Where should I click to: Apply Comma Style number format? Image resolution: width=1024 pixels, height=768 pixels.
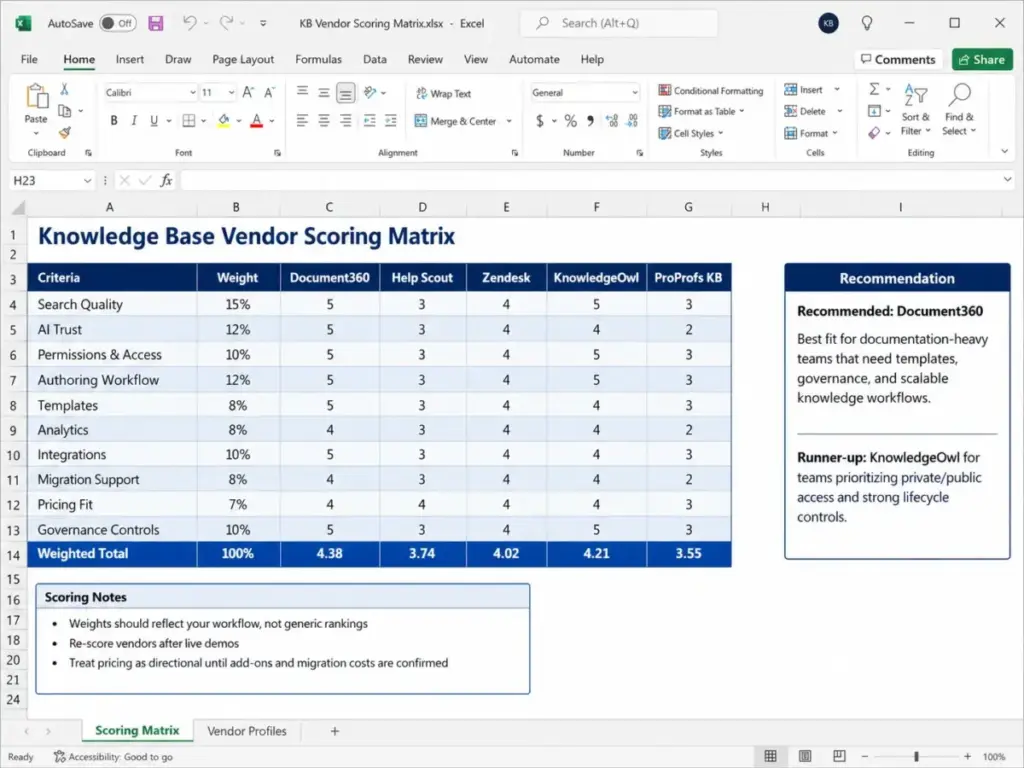(x=590, y=121)
